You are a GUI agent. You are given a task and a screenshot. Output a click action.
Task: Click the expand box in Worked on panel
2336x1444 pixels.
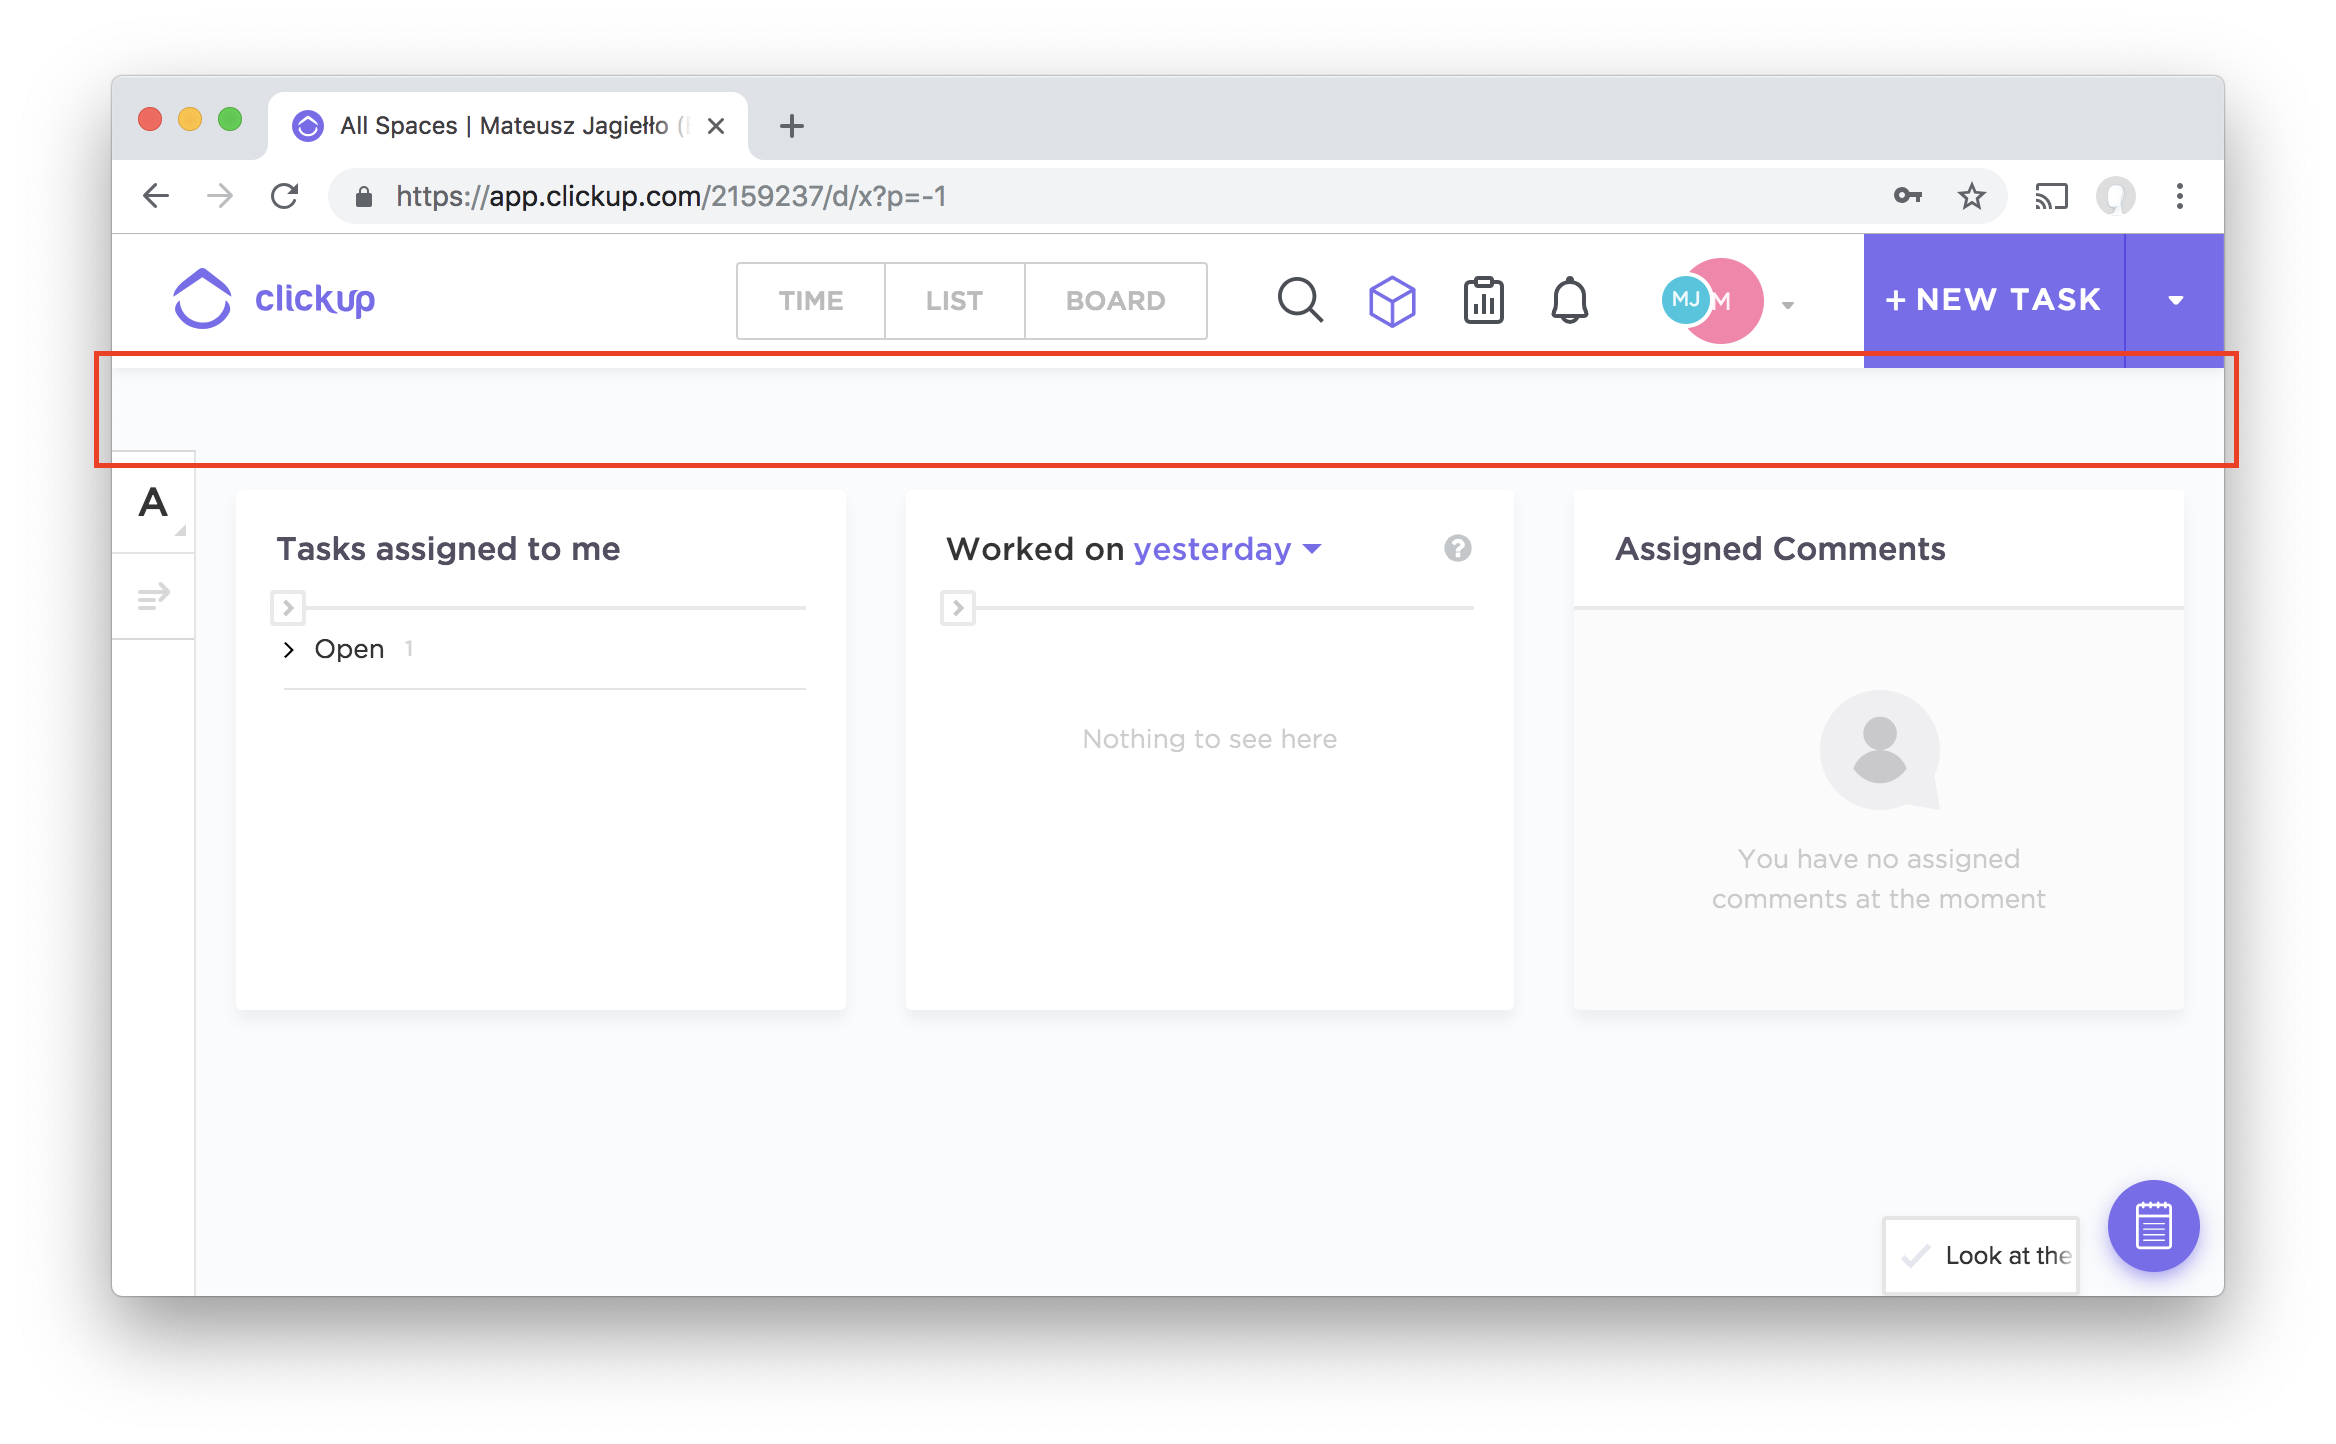958,607
